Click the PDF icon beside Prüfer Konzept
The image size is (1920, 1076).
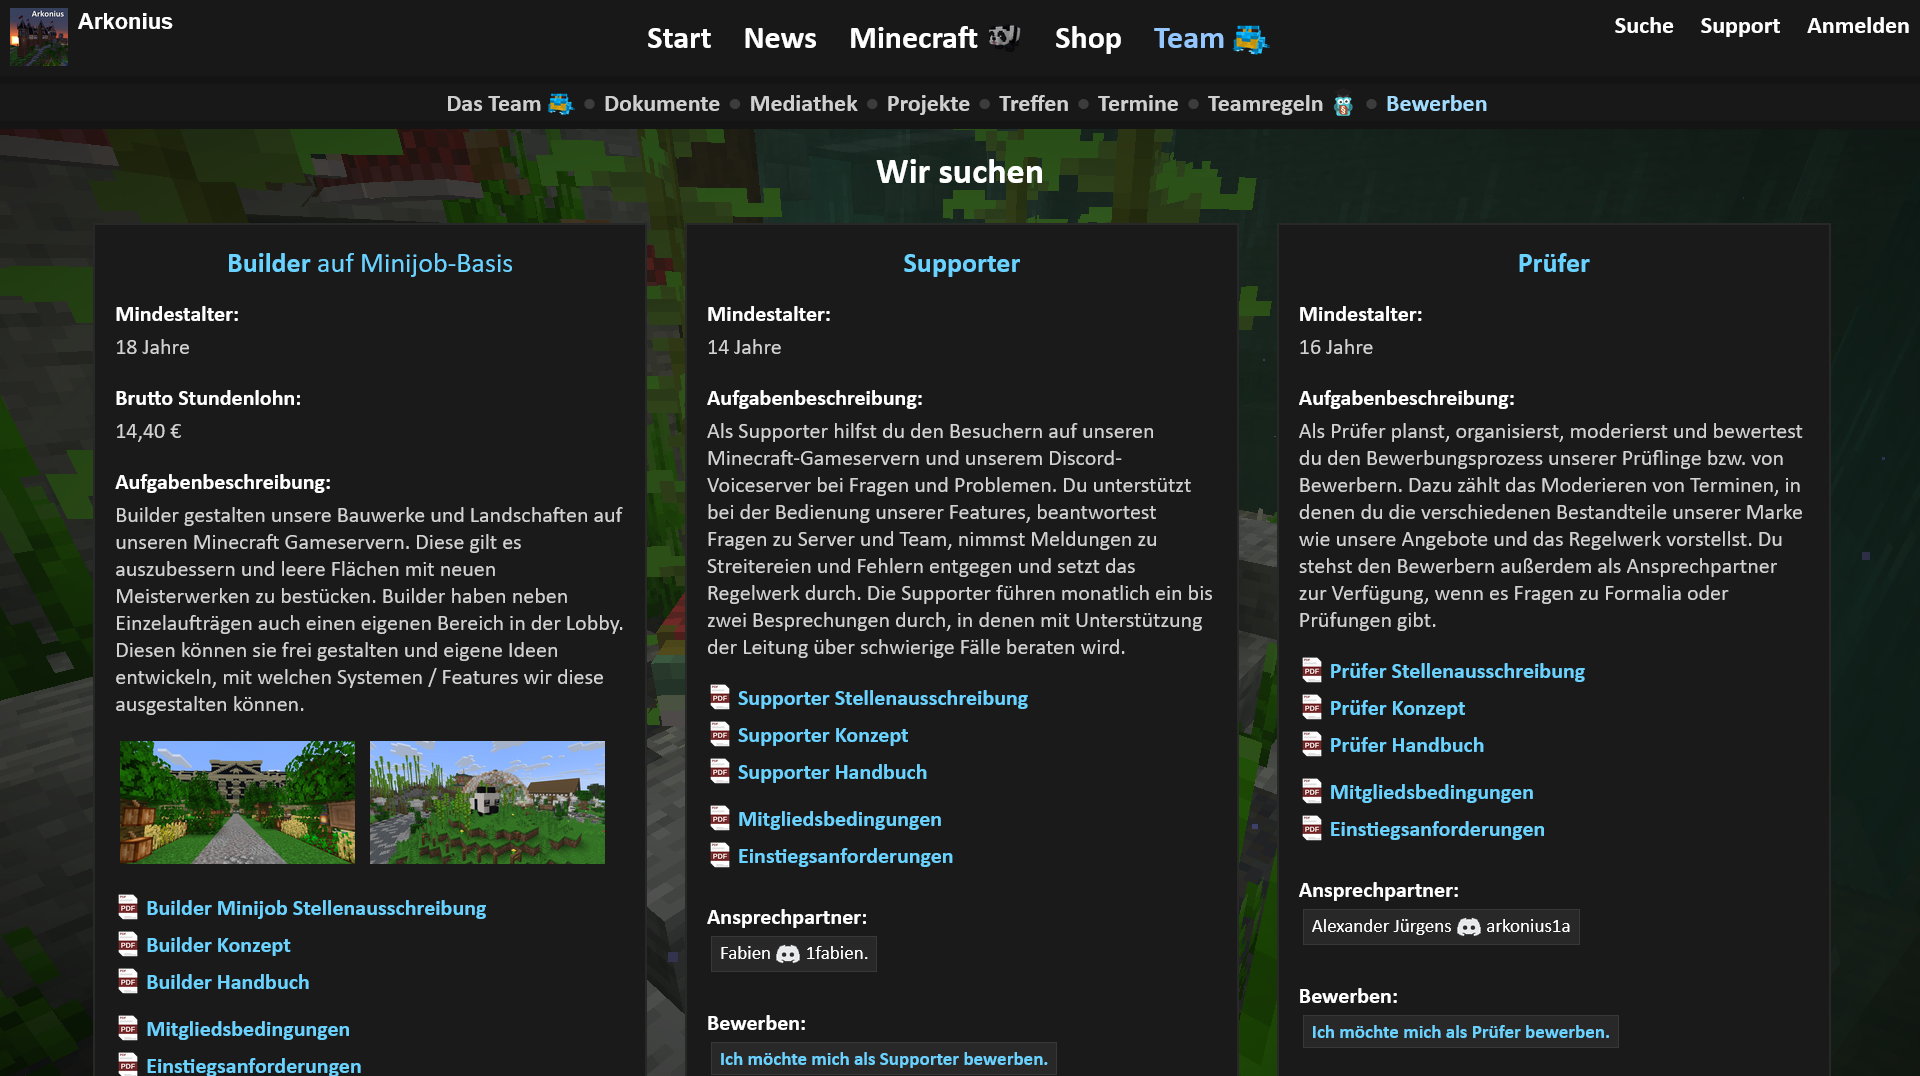(1312, 708)
